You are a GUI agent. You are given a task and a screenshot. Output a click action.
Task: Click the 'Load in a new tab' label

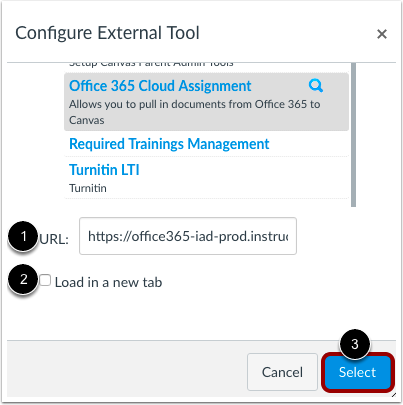pyautogui.click(x=108, y=282)
